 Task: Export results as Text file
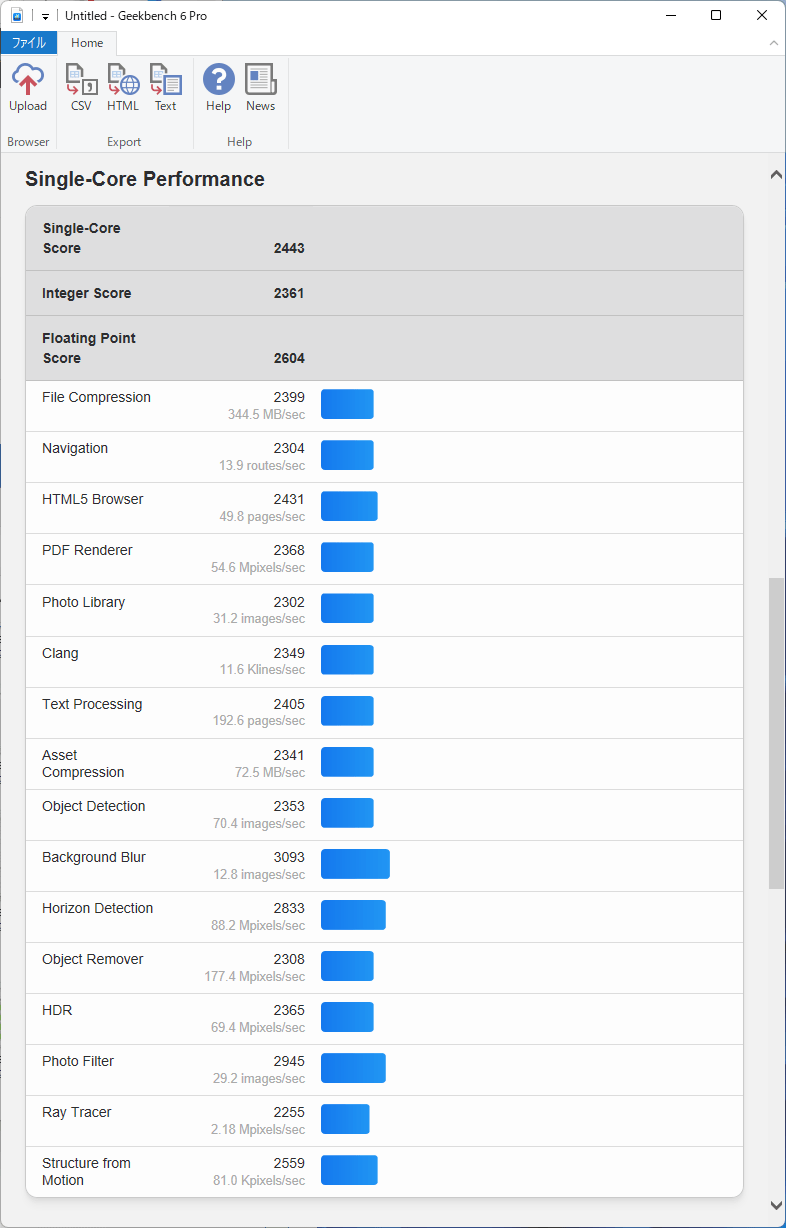pos(165,88)
